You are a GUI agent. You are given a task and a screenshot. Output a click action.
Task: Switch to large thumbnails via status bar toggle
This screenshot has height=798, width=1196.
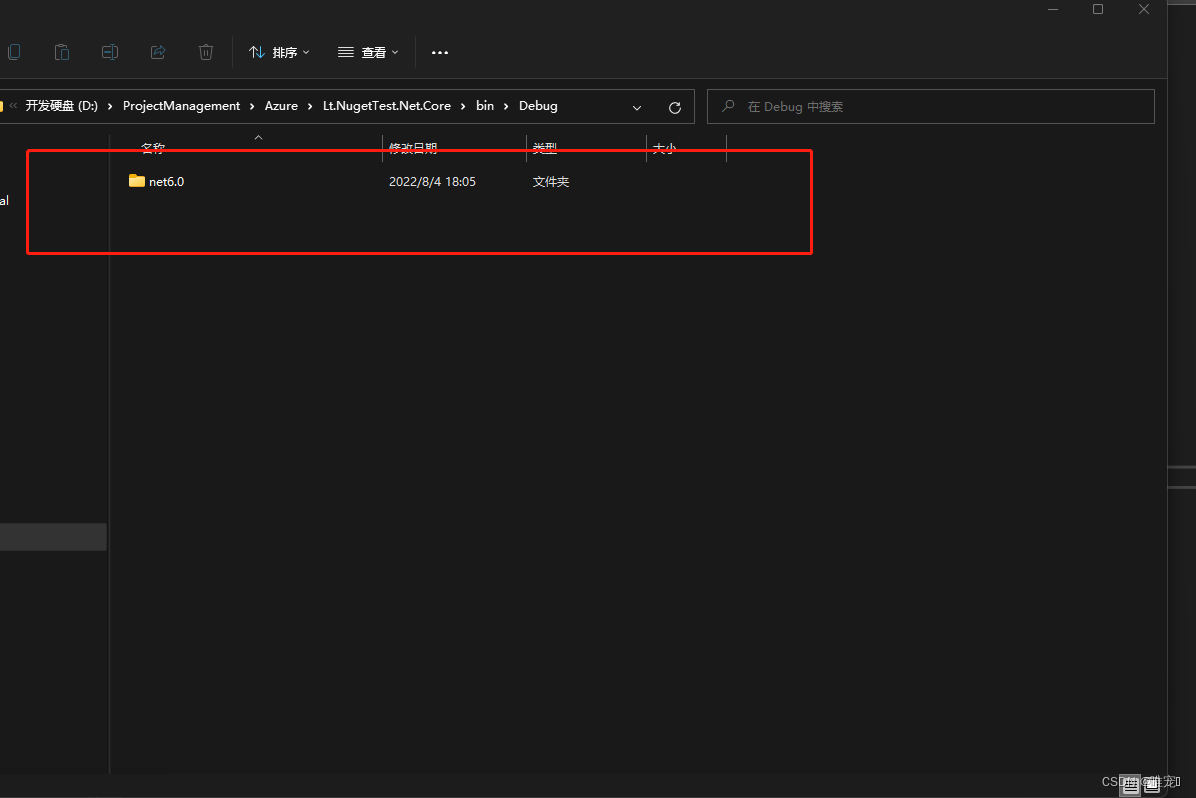(x=1151, y=786)
